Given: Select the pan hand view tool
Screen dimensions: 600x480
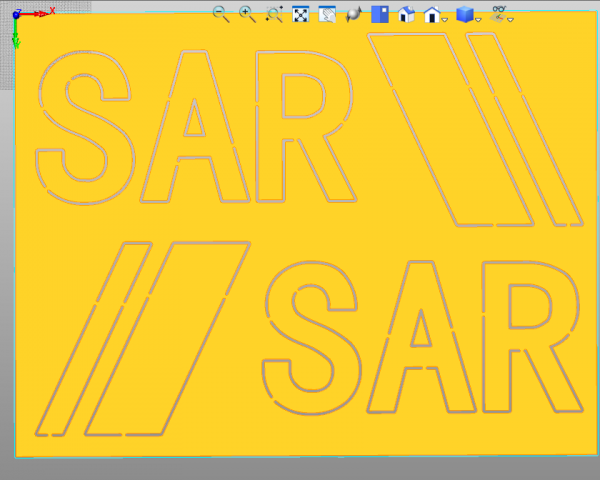Looking at the screenshot, I should point(327,14).
